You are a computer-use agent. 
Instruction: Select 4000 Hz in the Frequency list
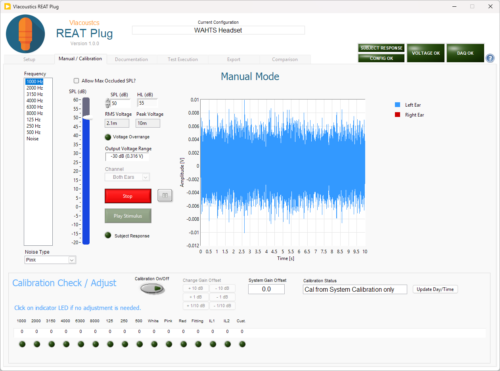point(35,101)
